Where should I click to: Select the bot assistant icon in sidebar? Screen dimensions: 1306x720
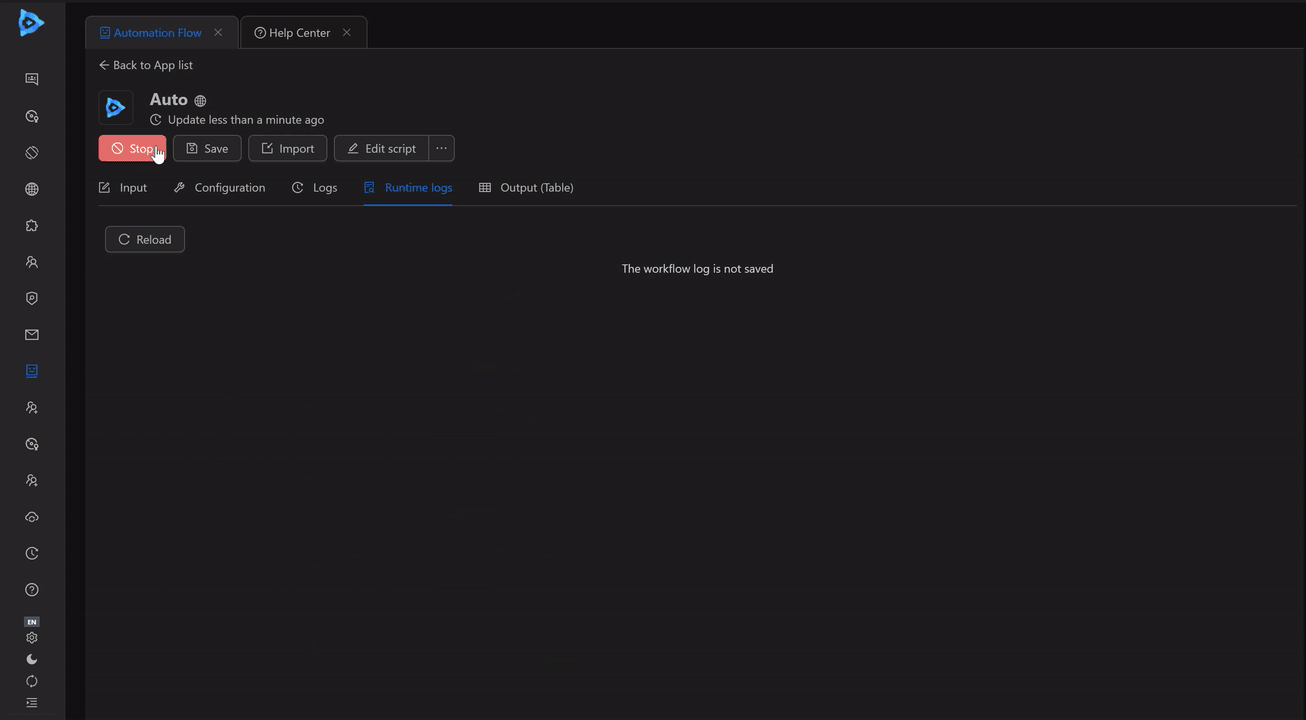[x=31, y=116]
